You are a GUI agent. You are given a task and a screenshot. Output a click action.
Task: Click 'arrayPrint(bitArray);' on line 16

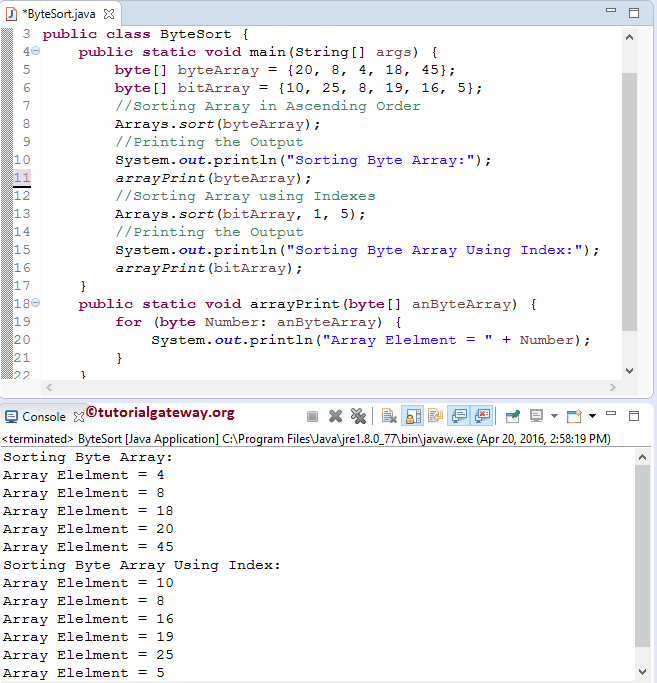(x=209, y=268)
